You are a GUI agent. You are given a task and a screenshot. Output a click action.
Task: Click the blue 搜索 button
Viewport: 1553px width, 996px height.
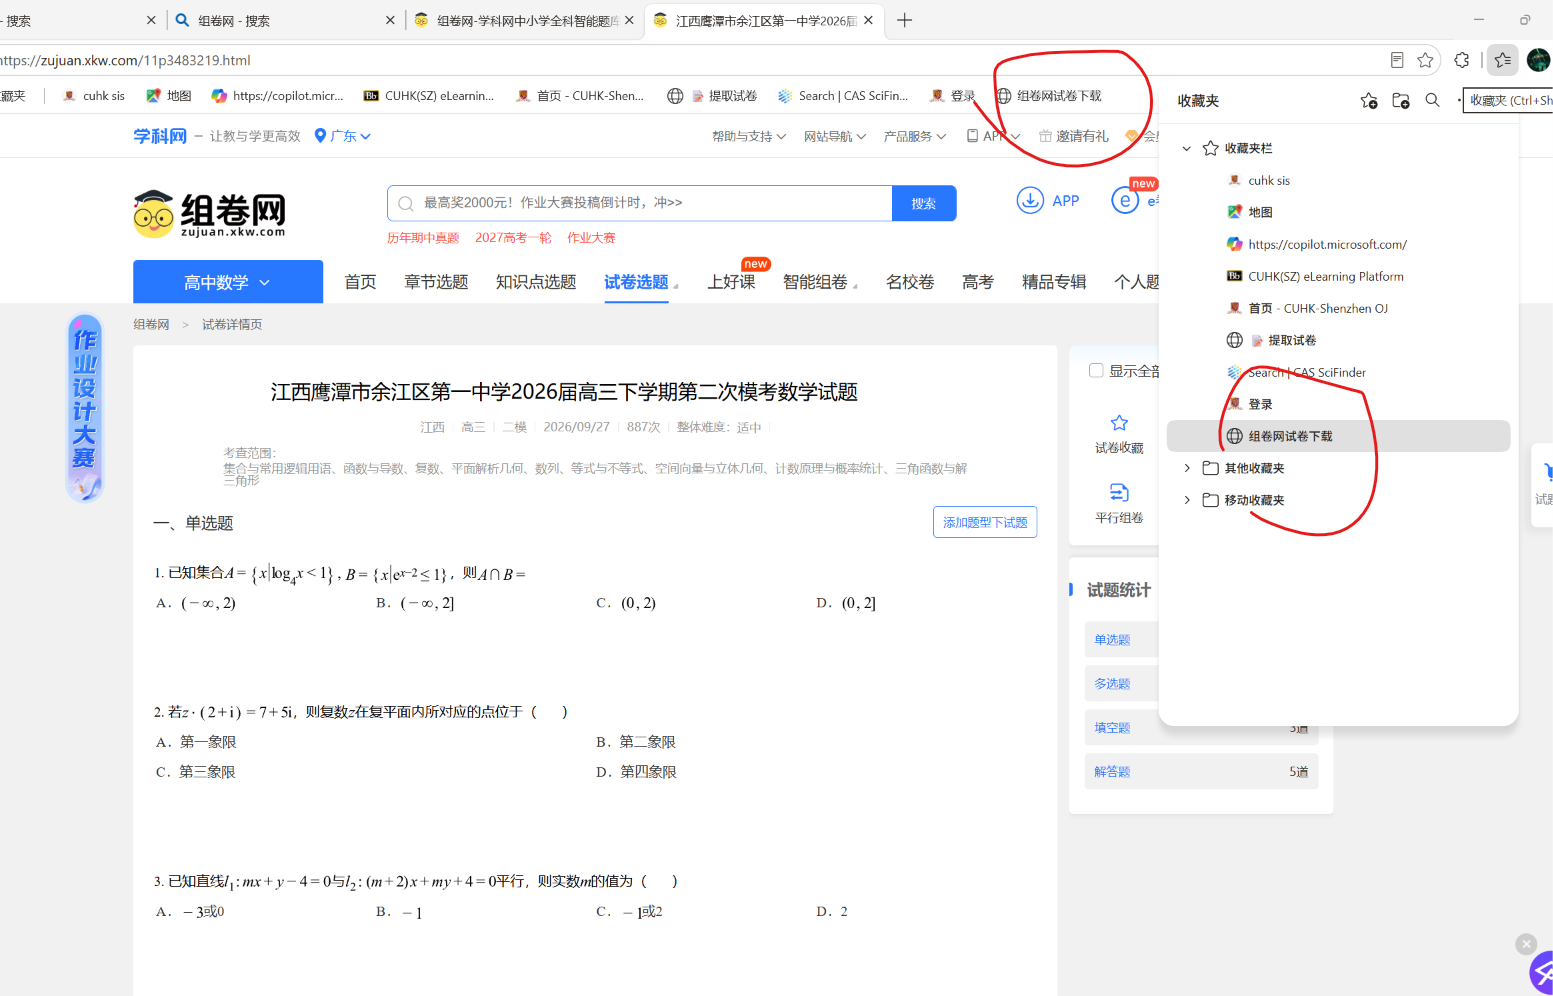pyautogui.click(x=924, y=203)
